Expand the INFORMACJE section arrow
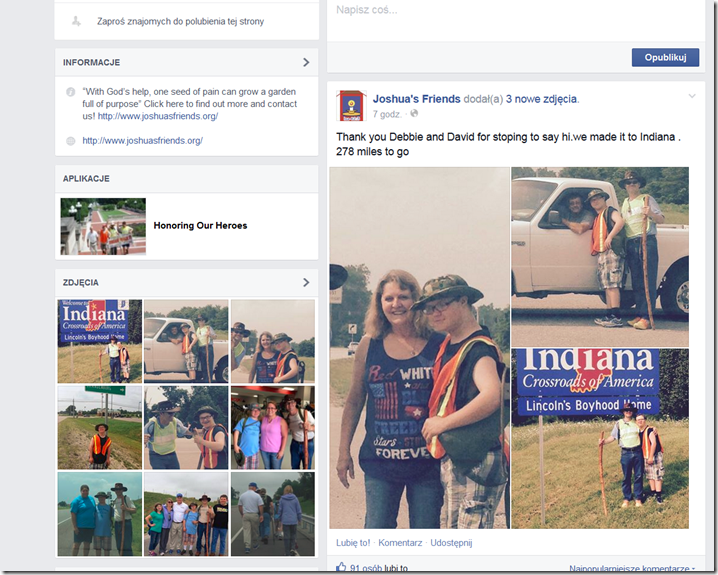This screenshot has height=575, width=718. coord(306,62)
